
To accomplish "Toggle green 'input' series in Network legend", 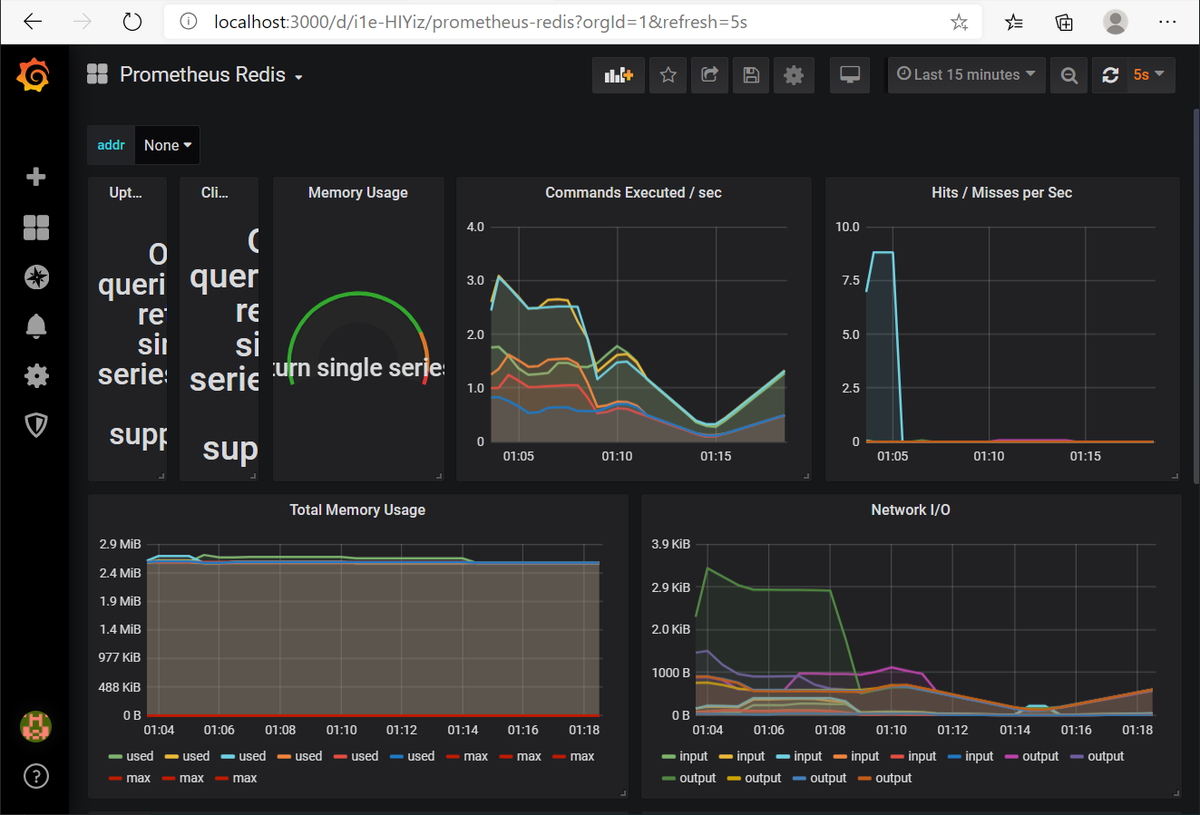I will [693, 757].
